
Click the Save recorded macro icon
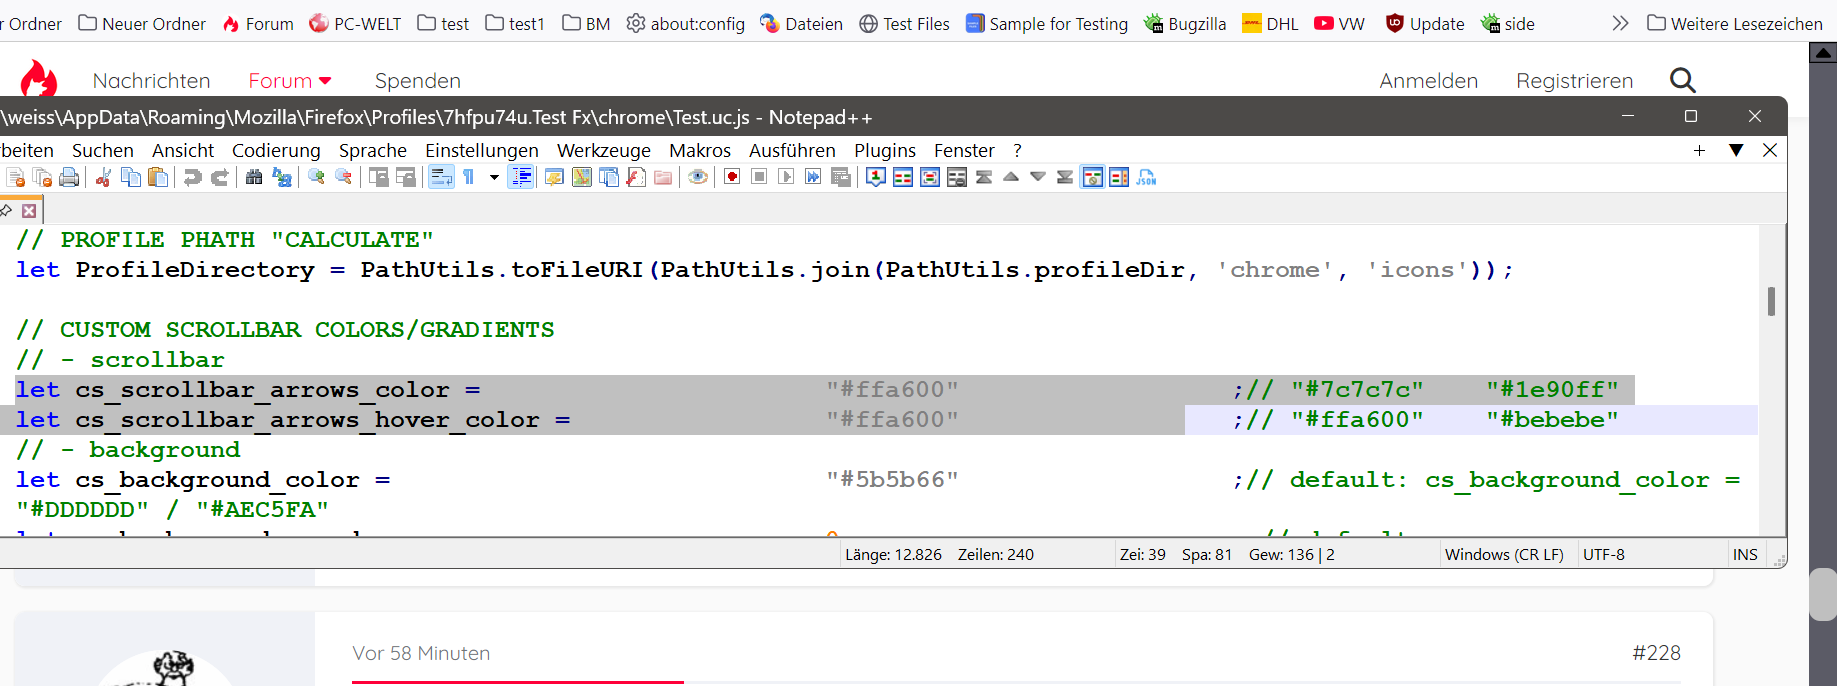tap(841, 177)
